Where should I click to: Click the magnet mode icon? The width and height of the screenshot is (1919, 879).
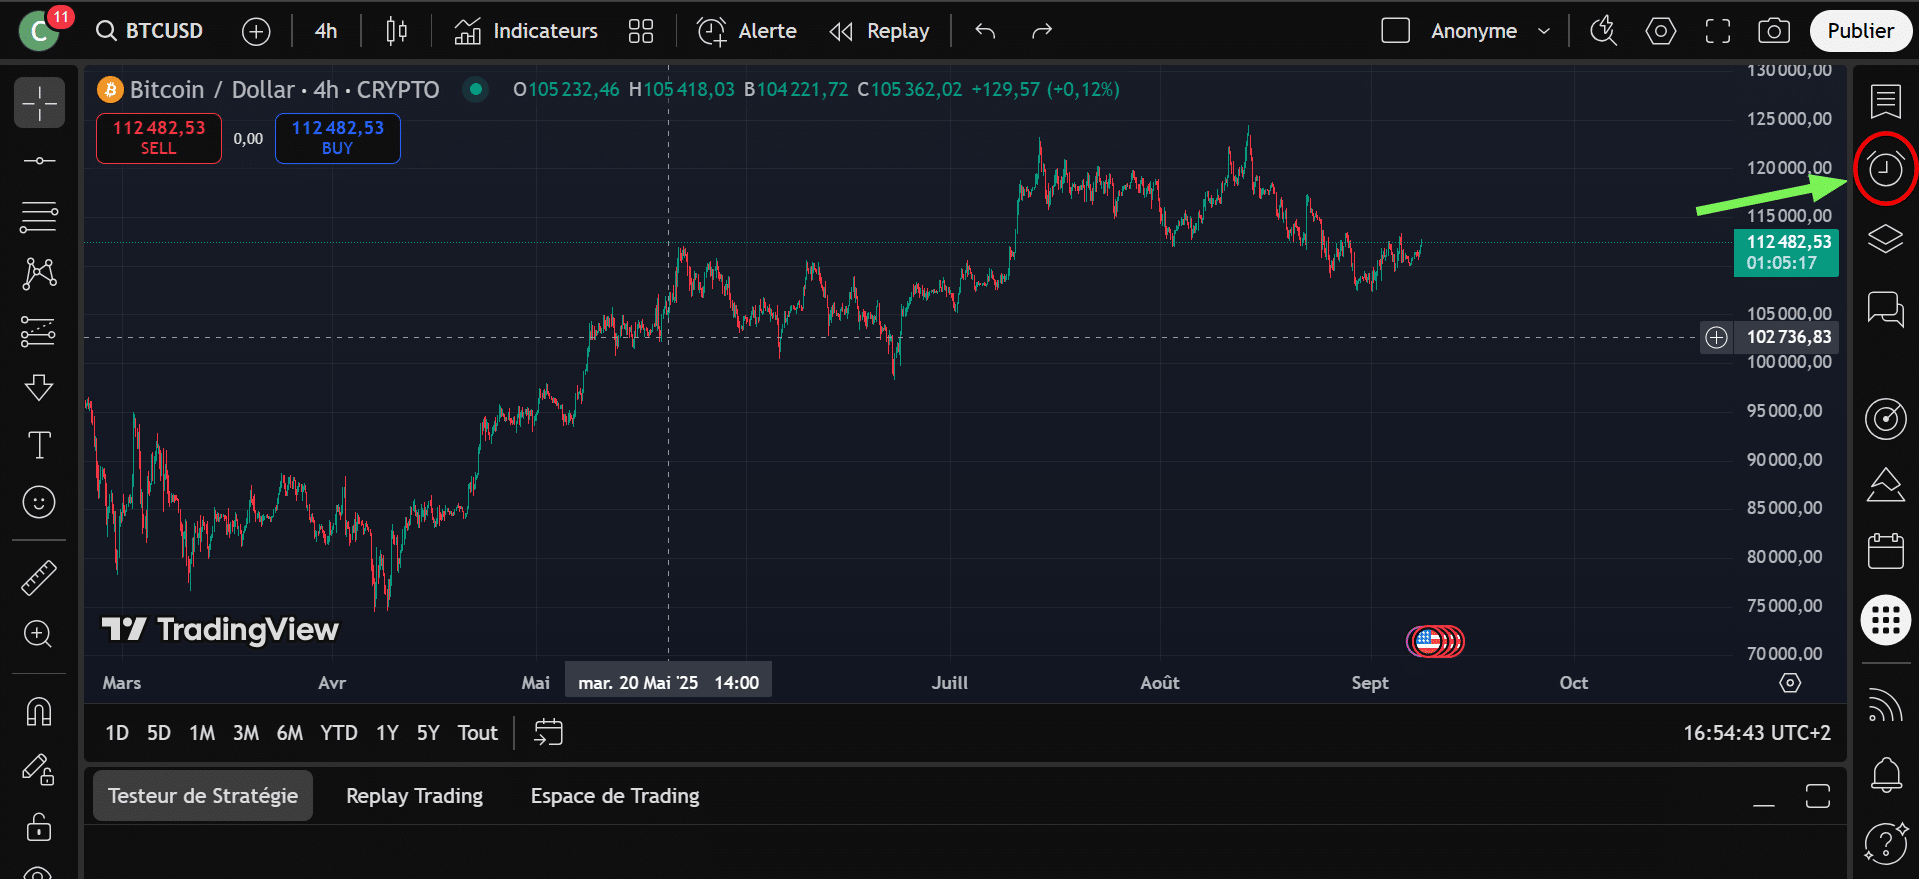39,712
